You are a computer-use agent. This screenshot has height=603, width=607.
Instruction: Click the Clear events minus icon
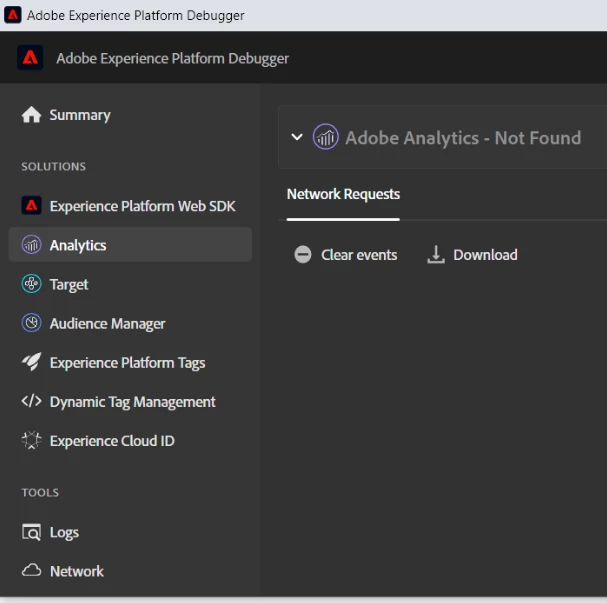click(x=303, y=255)
